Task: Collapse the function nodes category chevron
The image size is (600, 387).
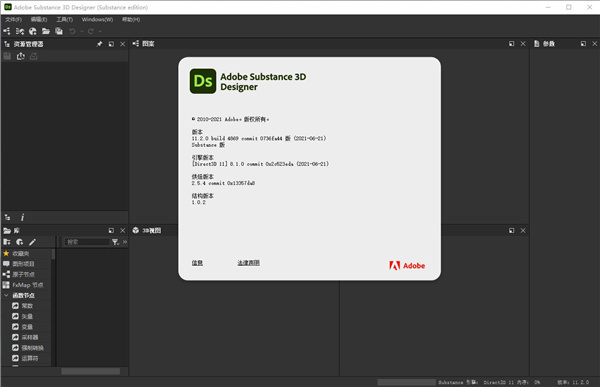Action: 6,295
